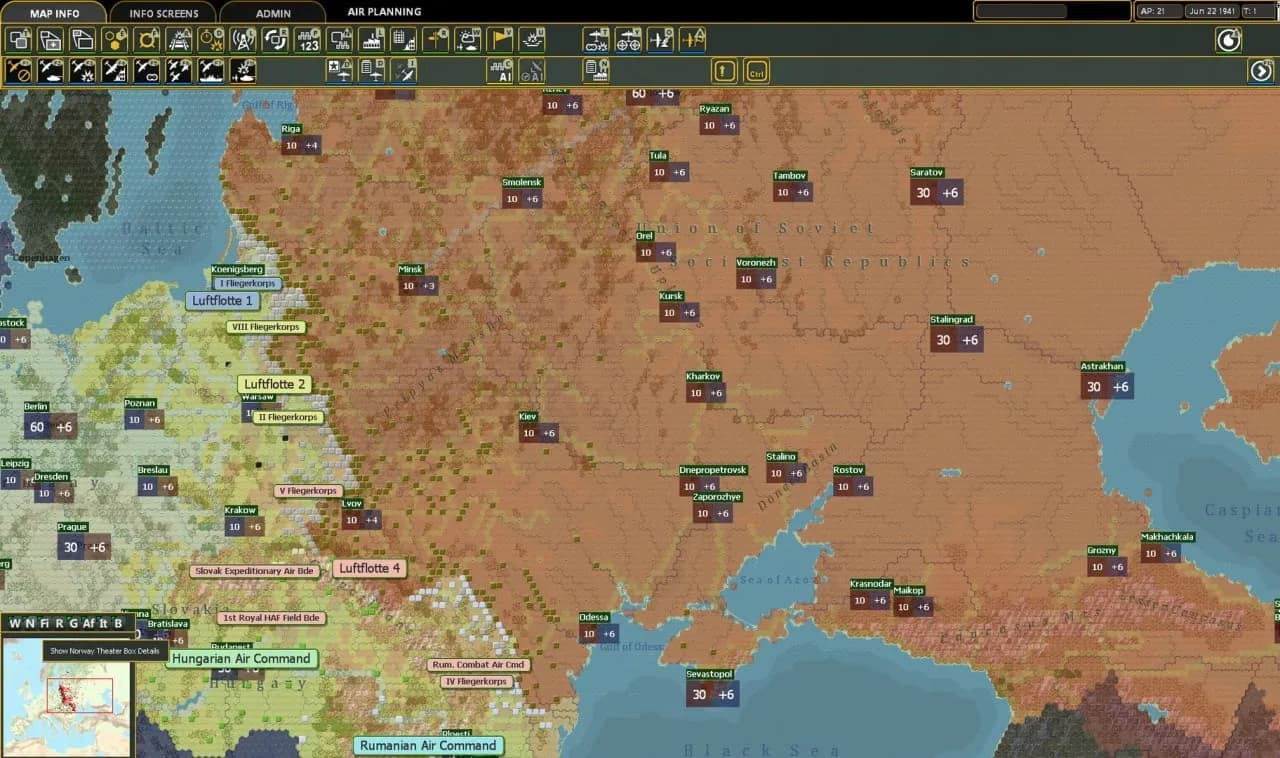The height and width of the screenshot is (758, 1280).
Task: Click the factory icon marked L
Action: coord(371,40)
